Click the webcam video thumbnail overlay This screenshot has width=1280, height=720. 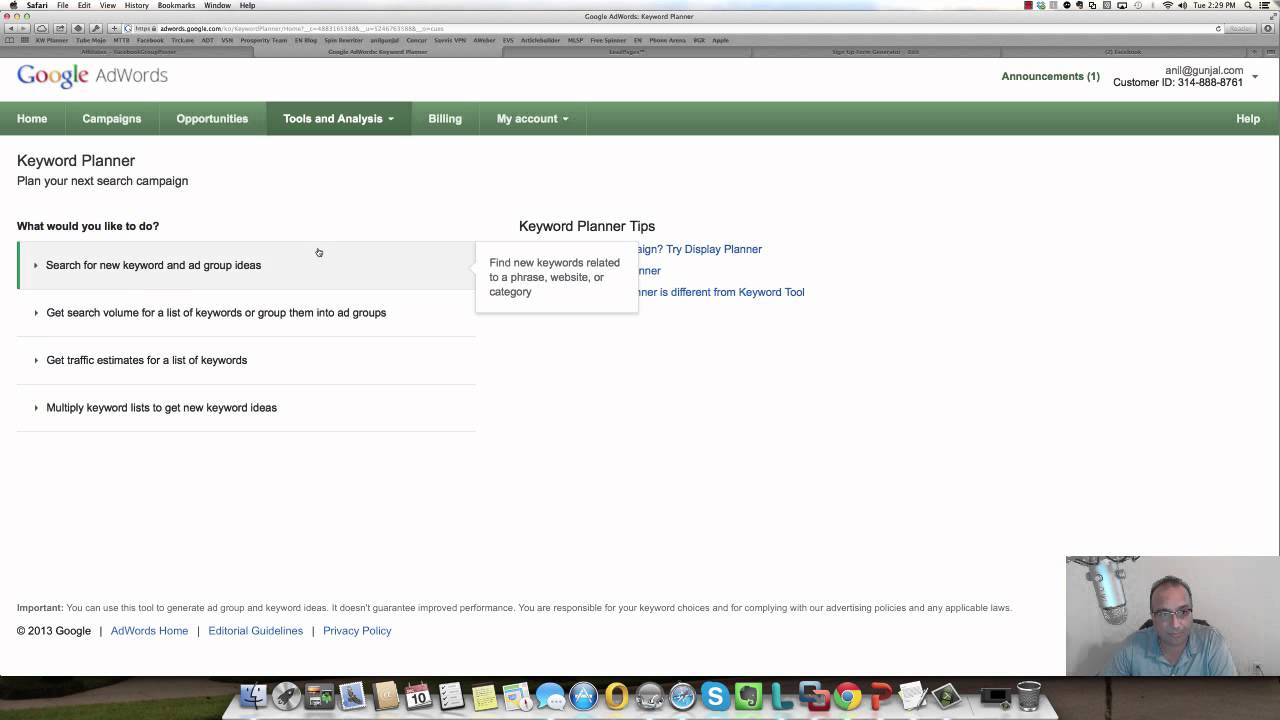(1172, 616)
